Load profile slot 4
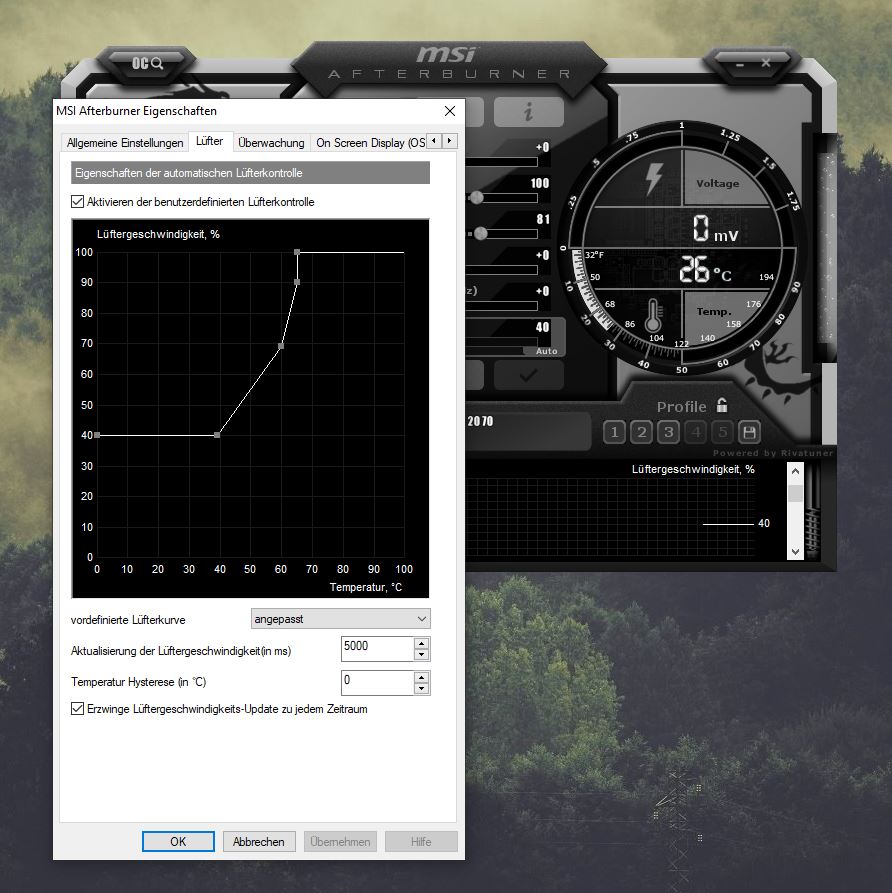The height and width of the screenshot is (893, 892). [695, 432]
